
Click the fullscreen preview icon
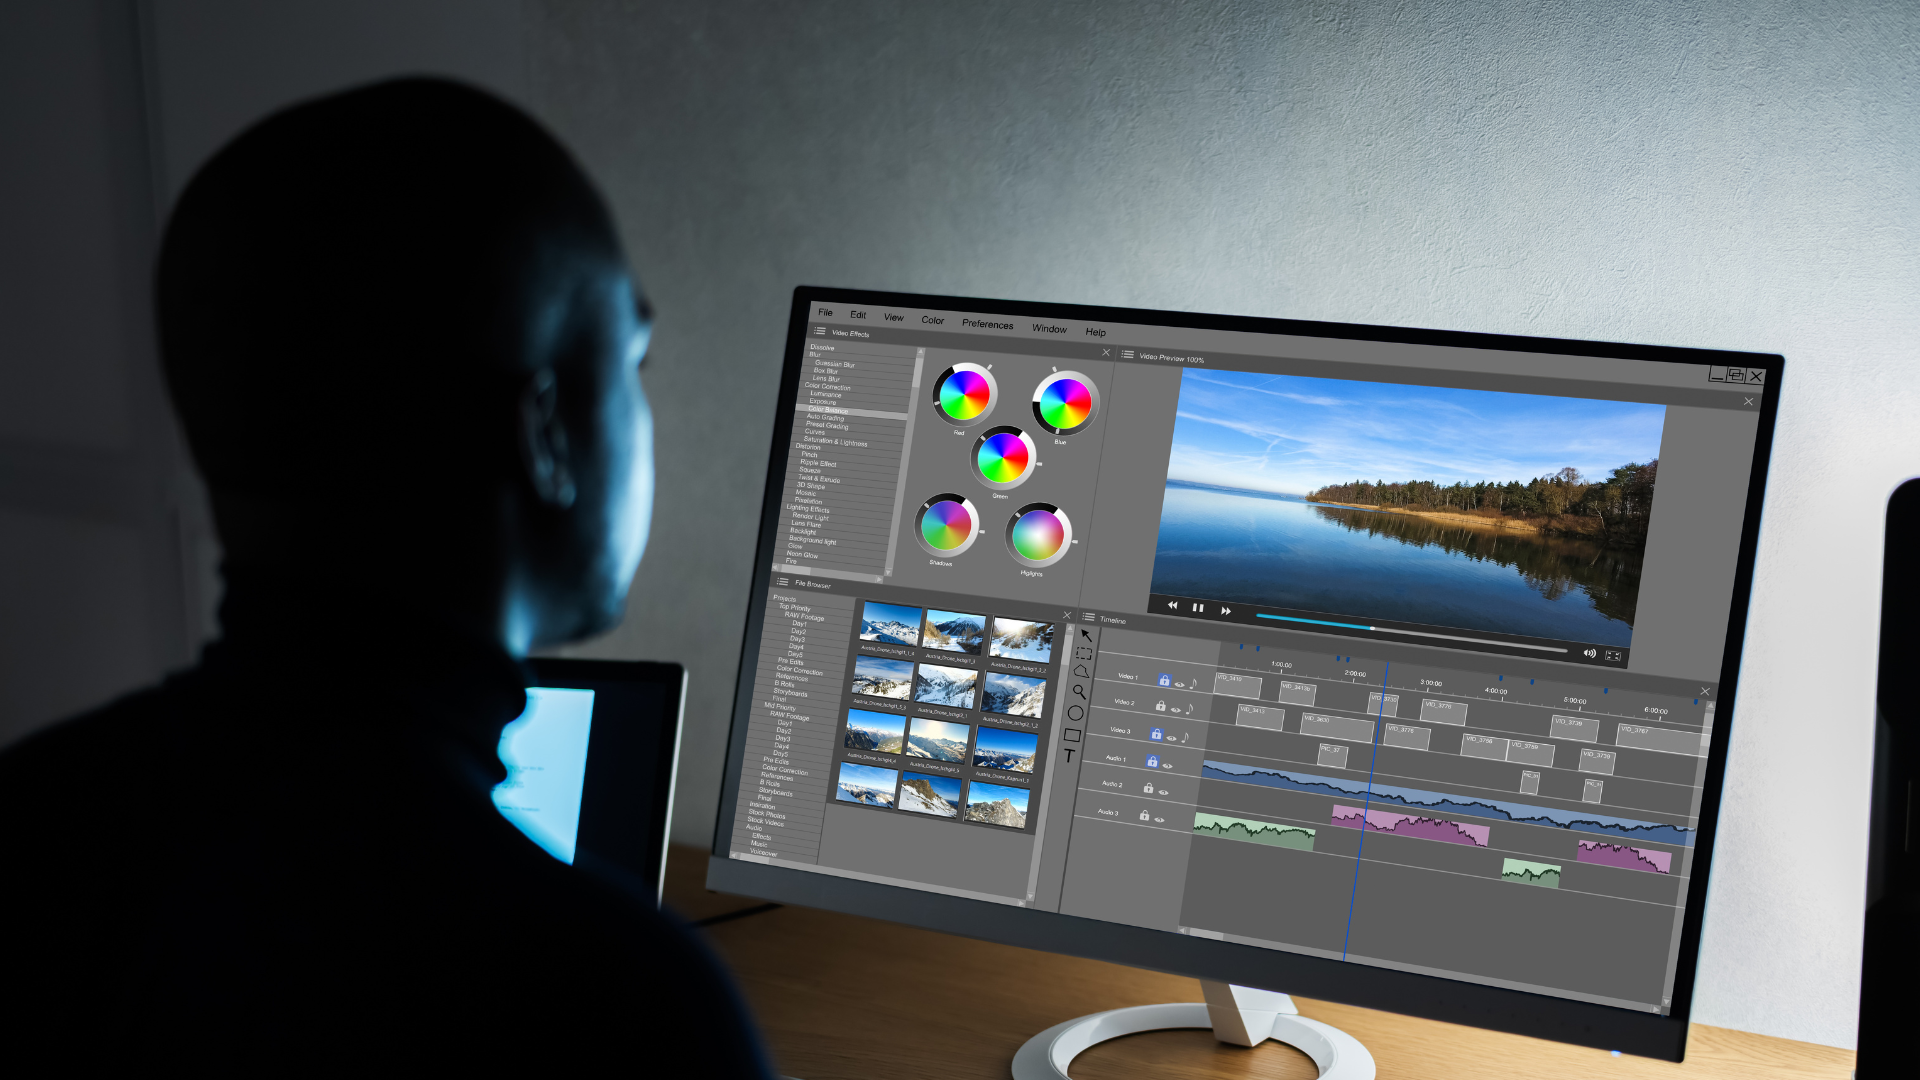tap(1613, 655)
